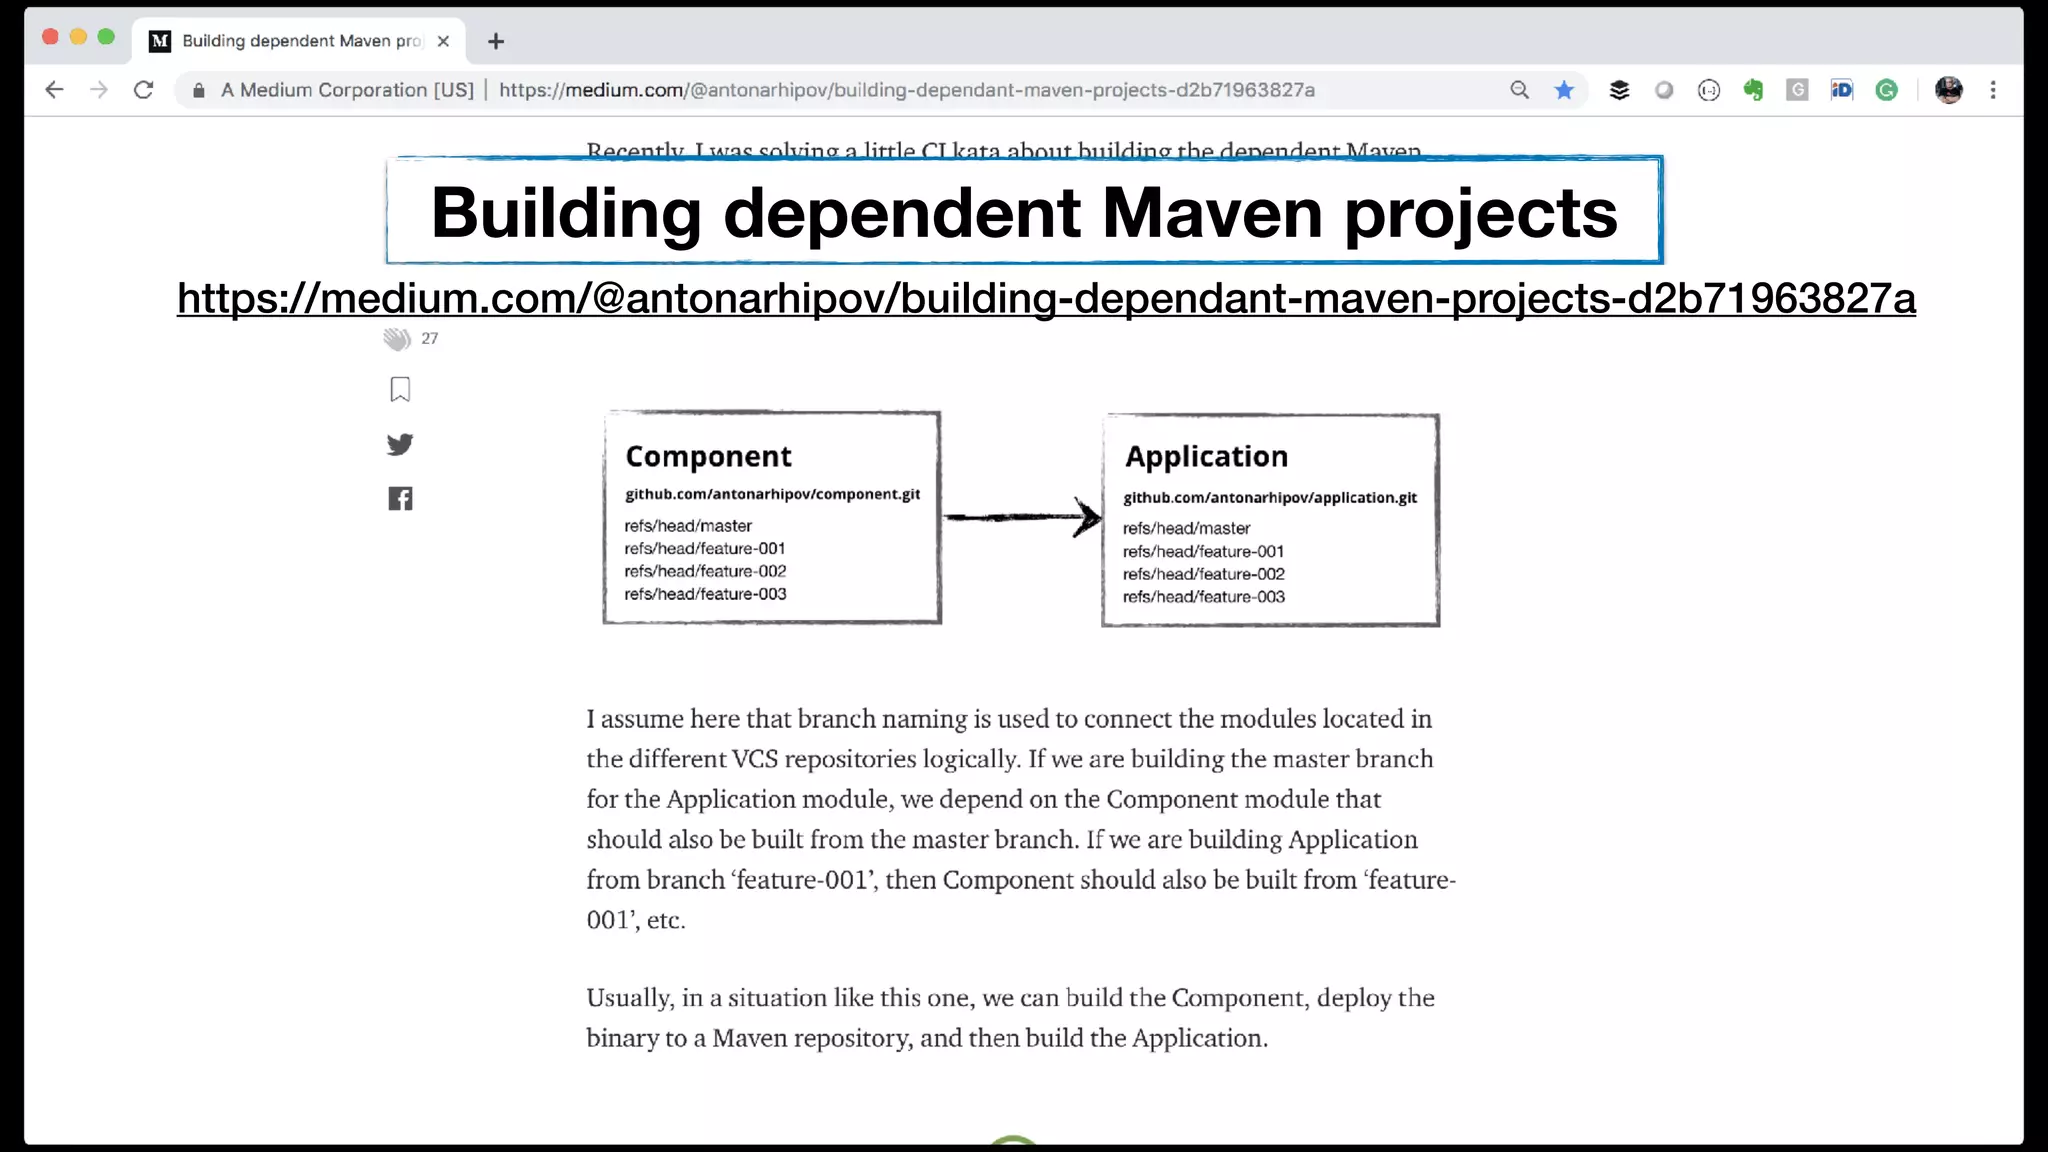Screen dimensions: 2048x1152
Task: Open the Evernote elephant extension
Action: click(1753, 90)
